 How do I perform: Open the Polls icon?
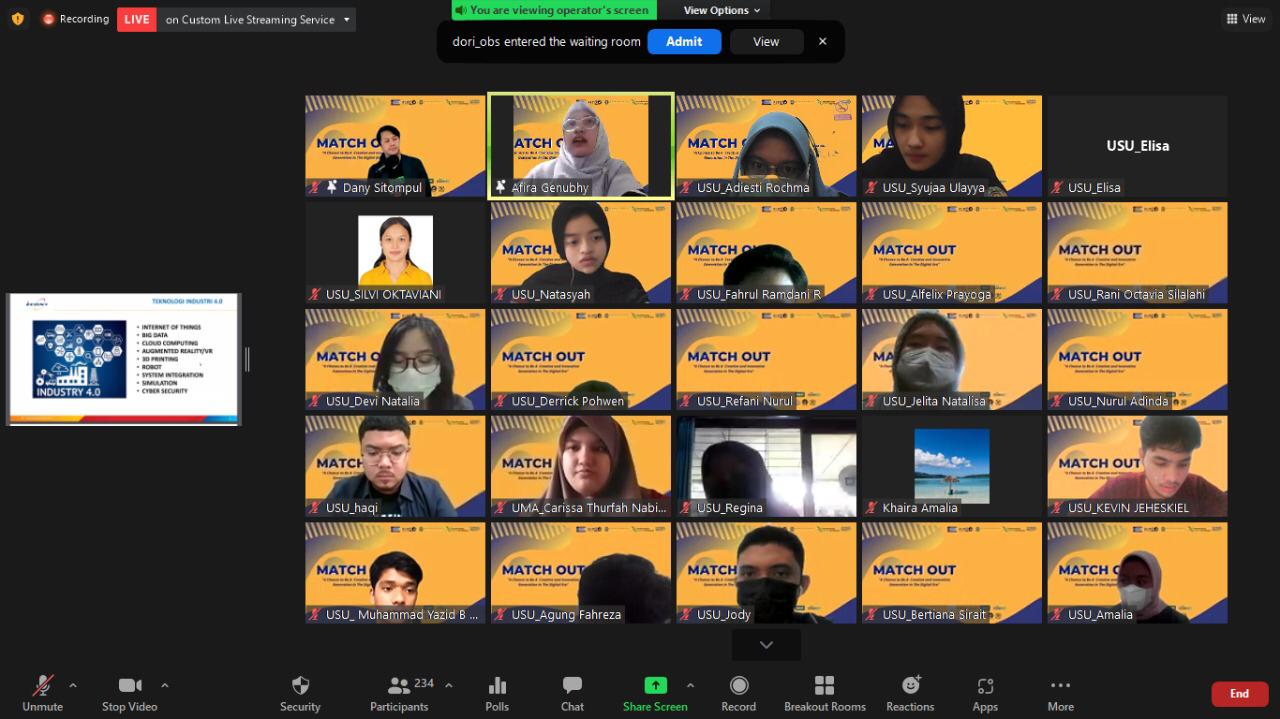point(497,686)
